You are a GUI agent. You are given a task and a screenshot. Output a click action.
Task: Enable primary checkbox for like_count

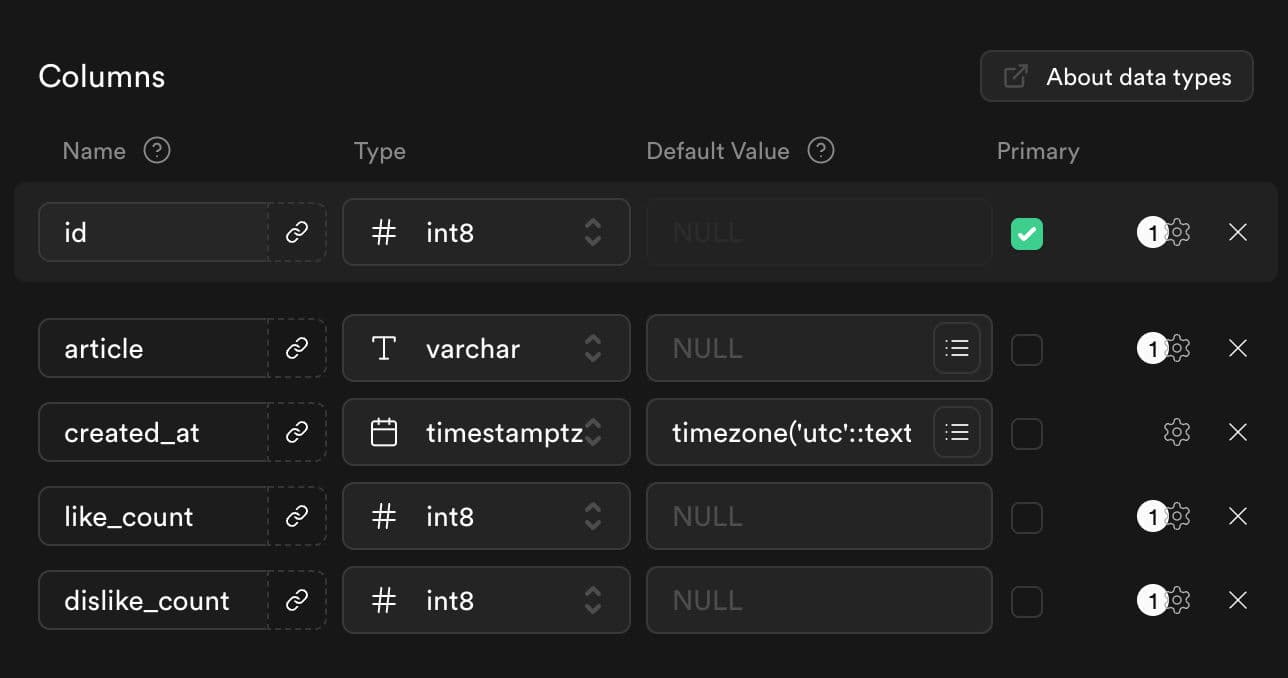[x=1027, y=518]
